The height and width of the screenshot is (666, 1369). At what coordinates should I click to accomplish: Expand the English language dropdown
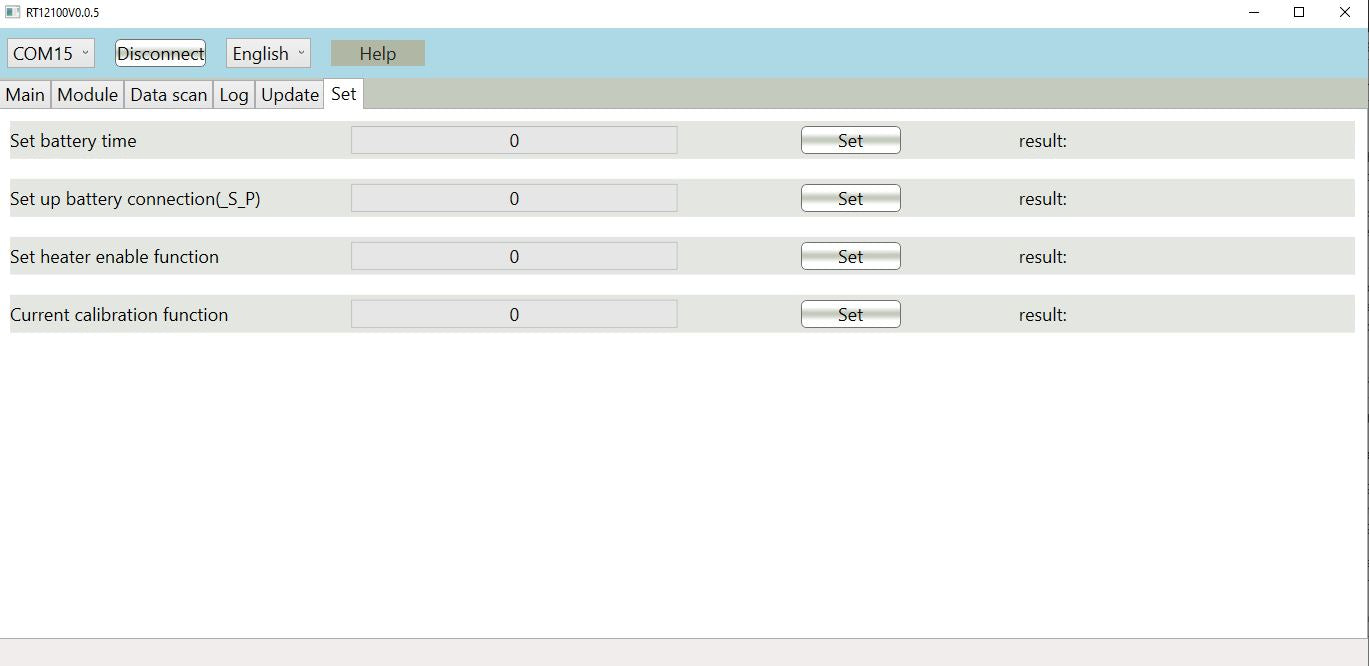point(268,54)
